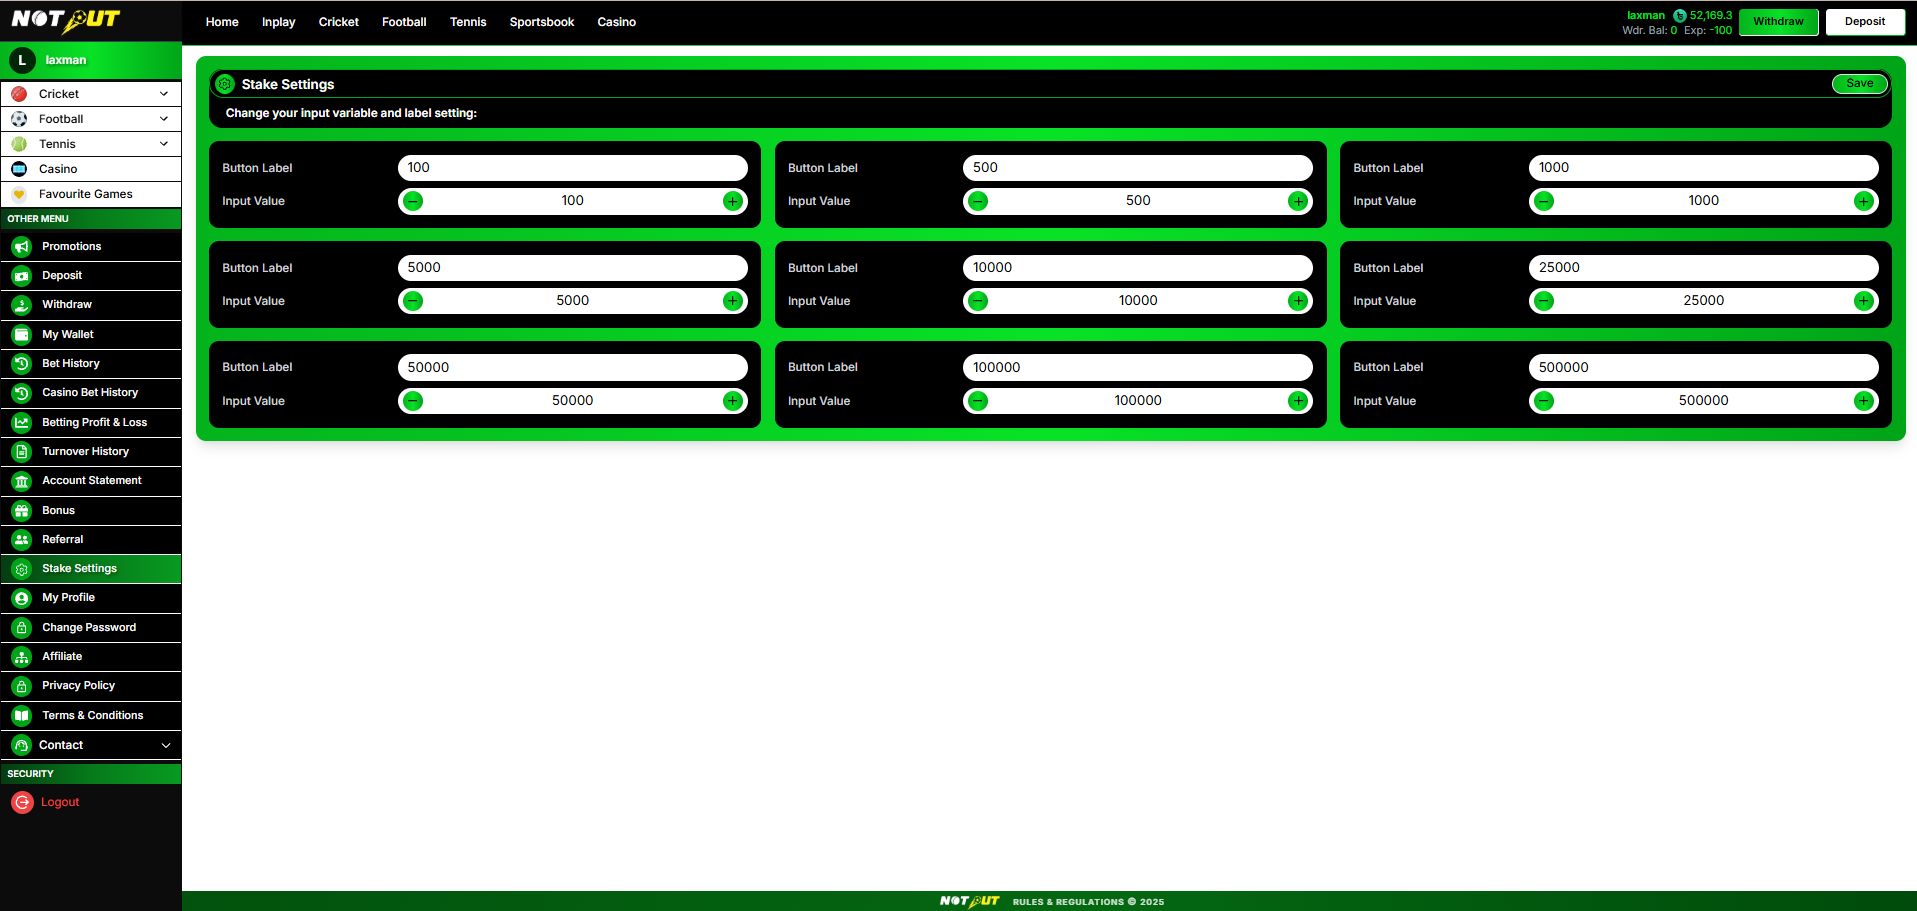Open the Inplay top menu item
Screen dimensions: 1917x911
pyautogui.click(x=278, y=22)
